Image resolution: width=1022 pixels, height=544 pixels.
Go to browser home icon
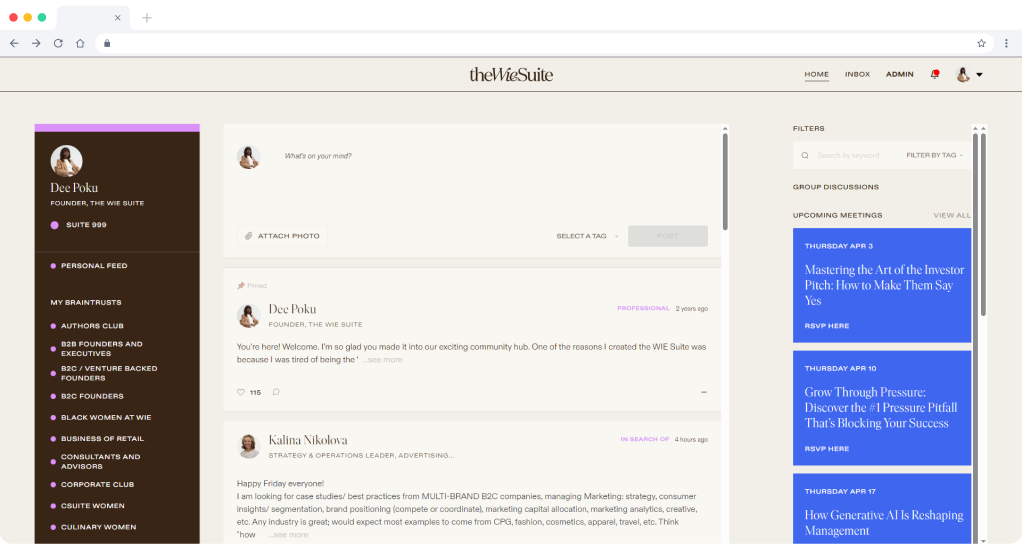[x=80, y=43]
